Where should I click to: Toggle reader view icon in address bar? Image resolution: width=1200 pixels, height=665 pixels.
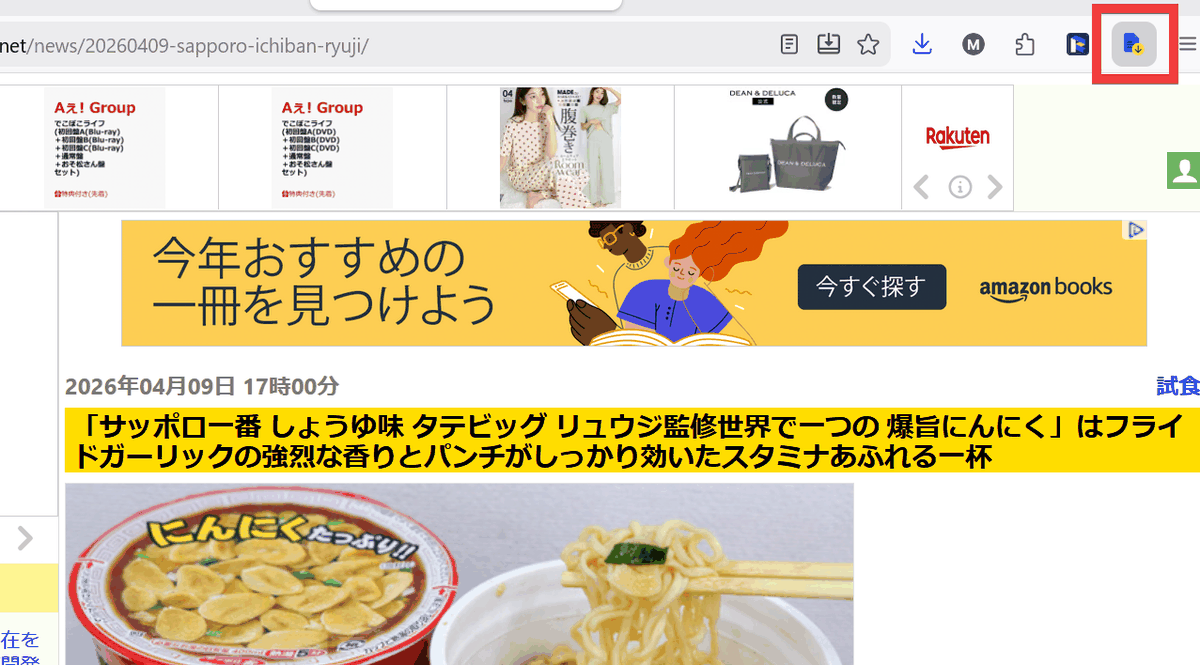pyautogui.click(x=790, y=44)
